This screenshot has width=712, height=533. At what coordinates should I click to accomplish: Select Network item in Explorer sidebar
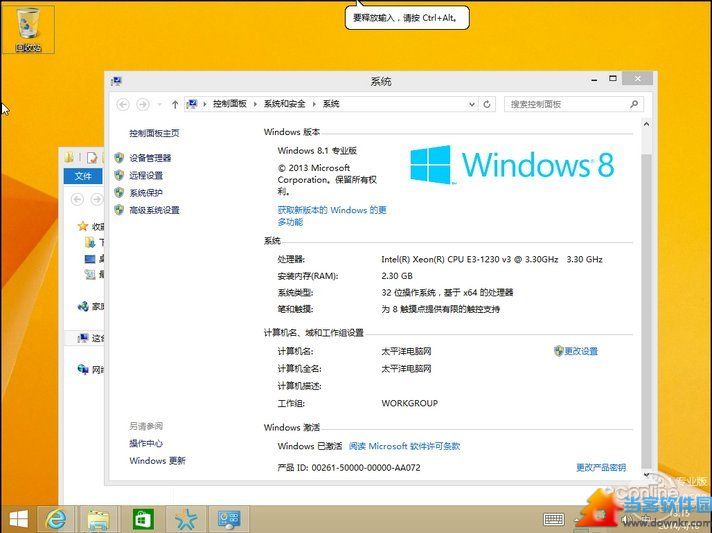pyautogui.click(x=91, y=370)
